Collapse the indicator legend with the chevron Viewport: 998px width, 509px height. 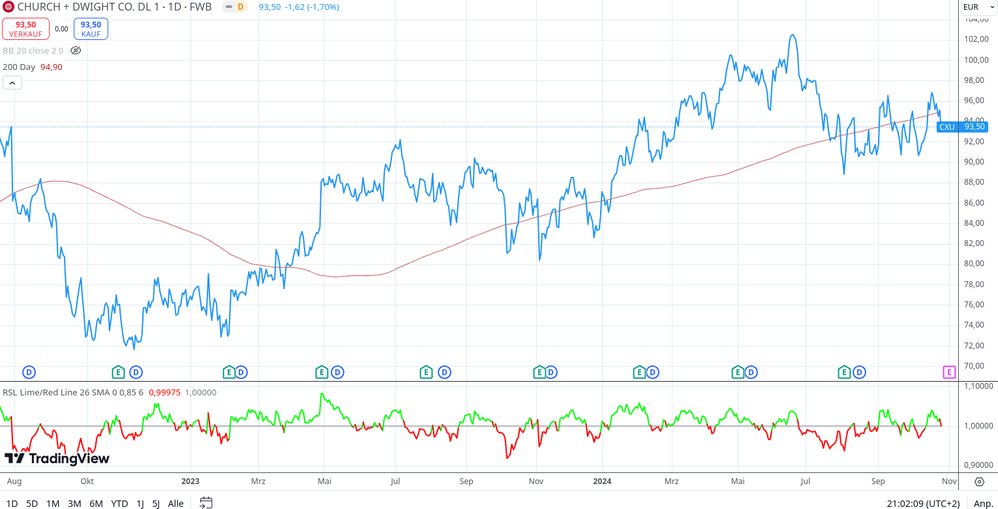click(12, 83)
